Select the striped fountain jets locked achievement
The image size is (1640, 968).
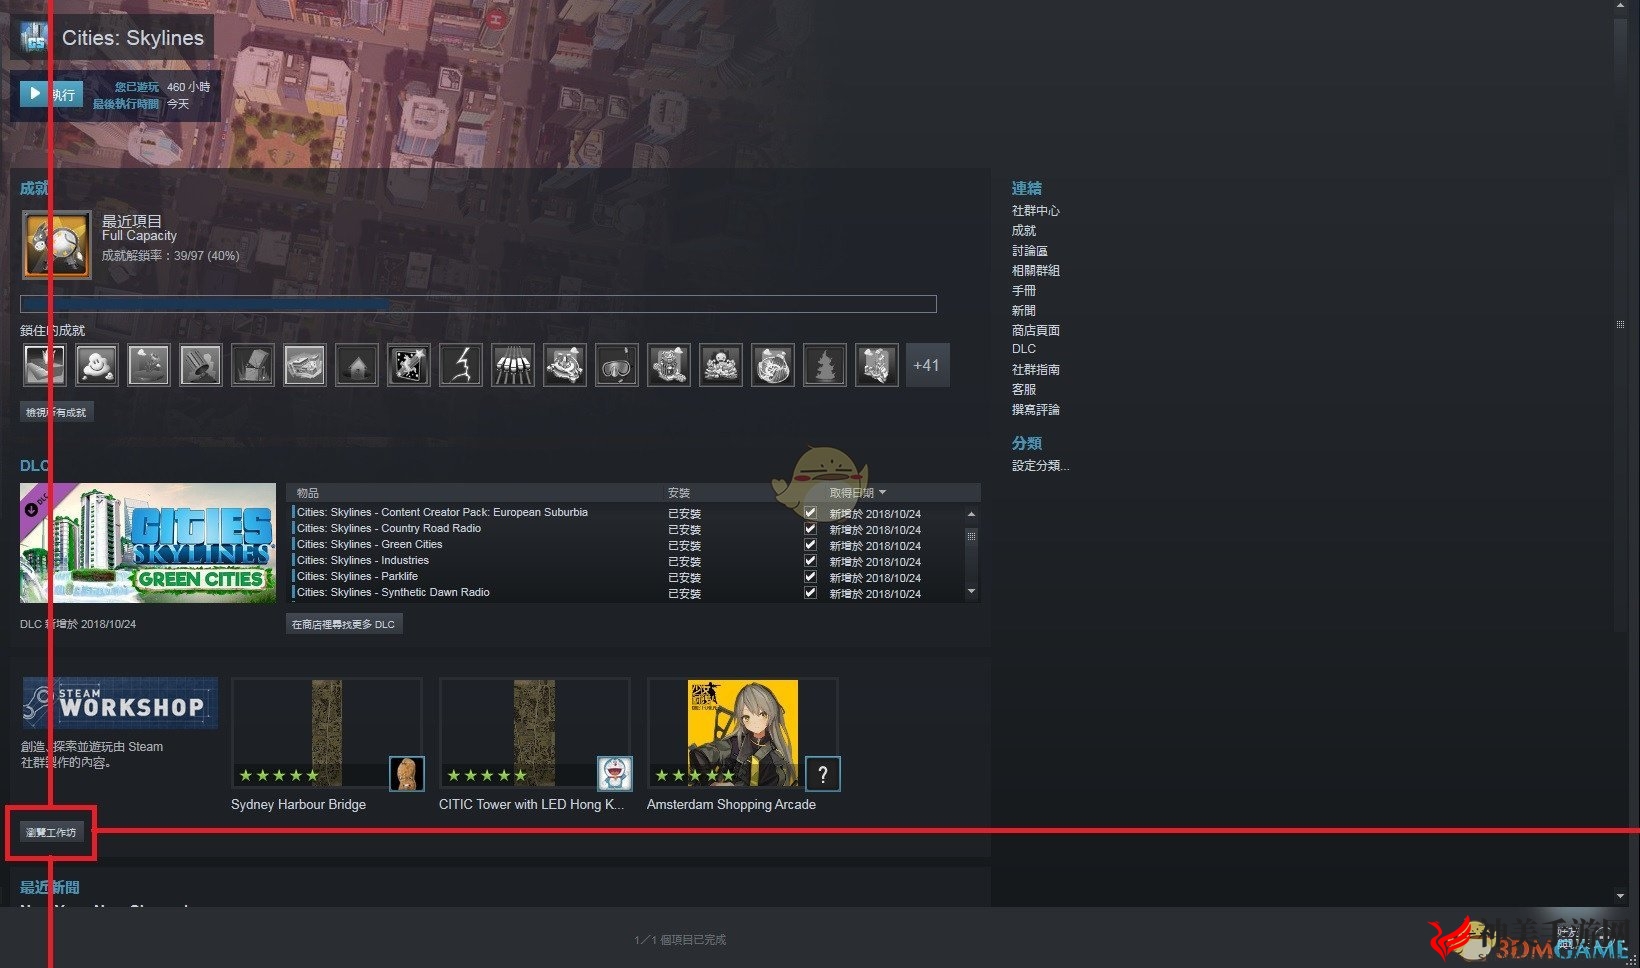(x=513, y=365)
